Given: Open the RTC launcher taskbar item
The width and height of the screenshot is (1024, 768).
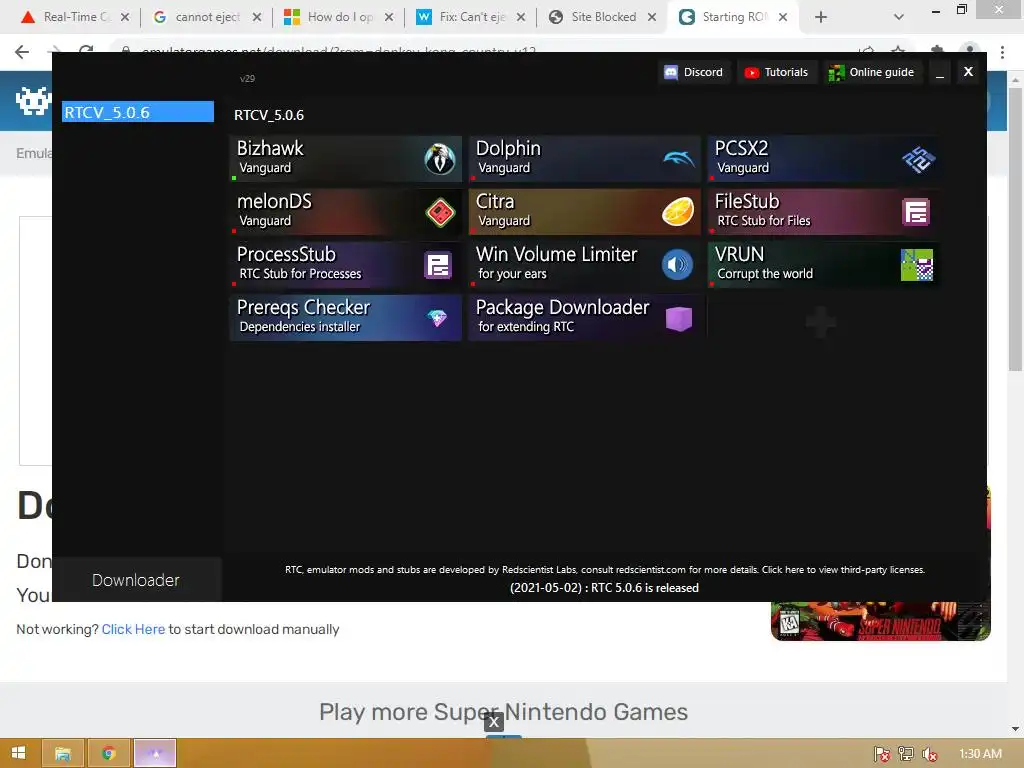Looking at the screenshot, I should [x=155, y=753].
